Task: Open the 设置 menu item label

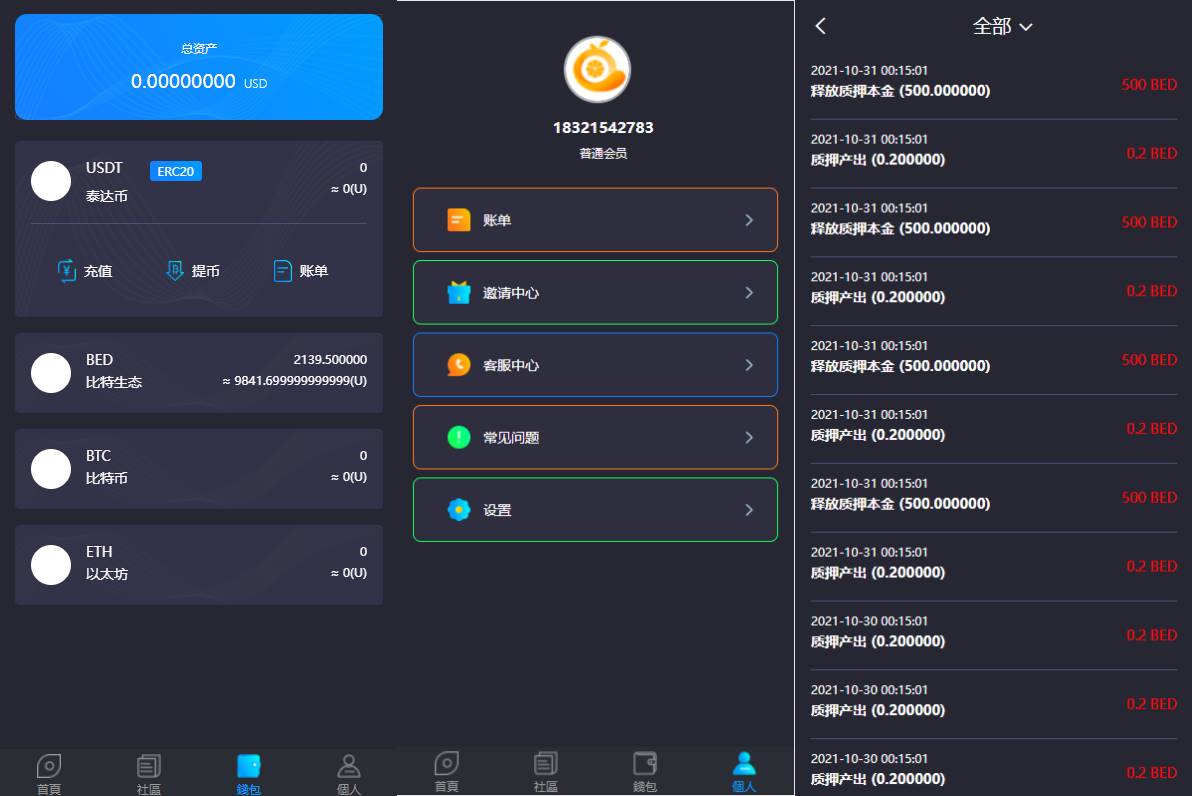Action: coord(497,510)
